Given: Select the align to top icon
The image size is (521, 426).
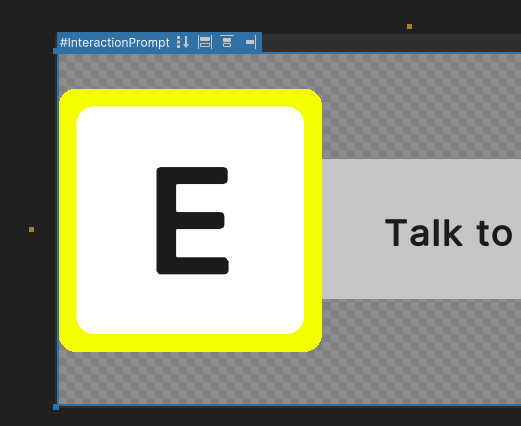Looking at the screenshot, I should coord(227,41).
